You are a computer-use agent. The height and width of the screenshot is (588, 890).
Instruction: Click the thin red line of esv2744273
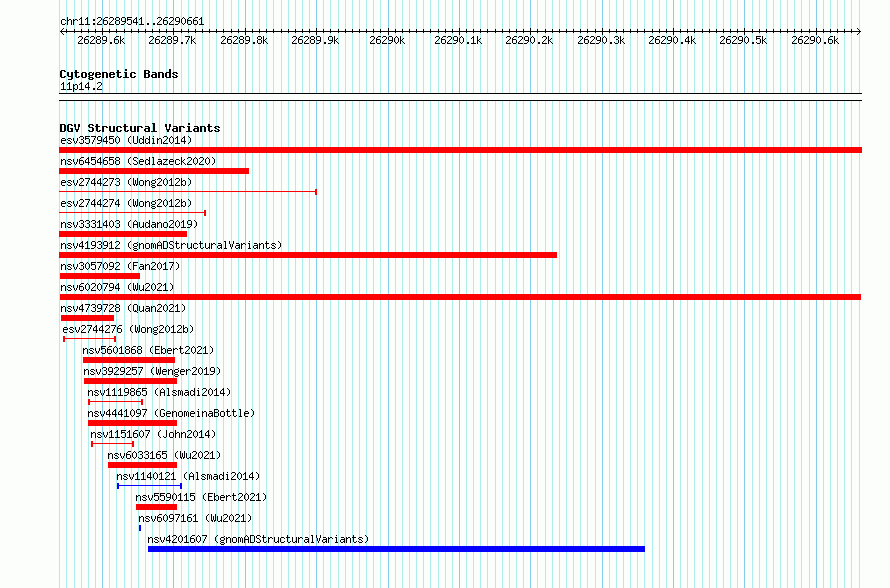coord(188,192)
